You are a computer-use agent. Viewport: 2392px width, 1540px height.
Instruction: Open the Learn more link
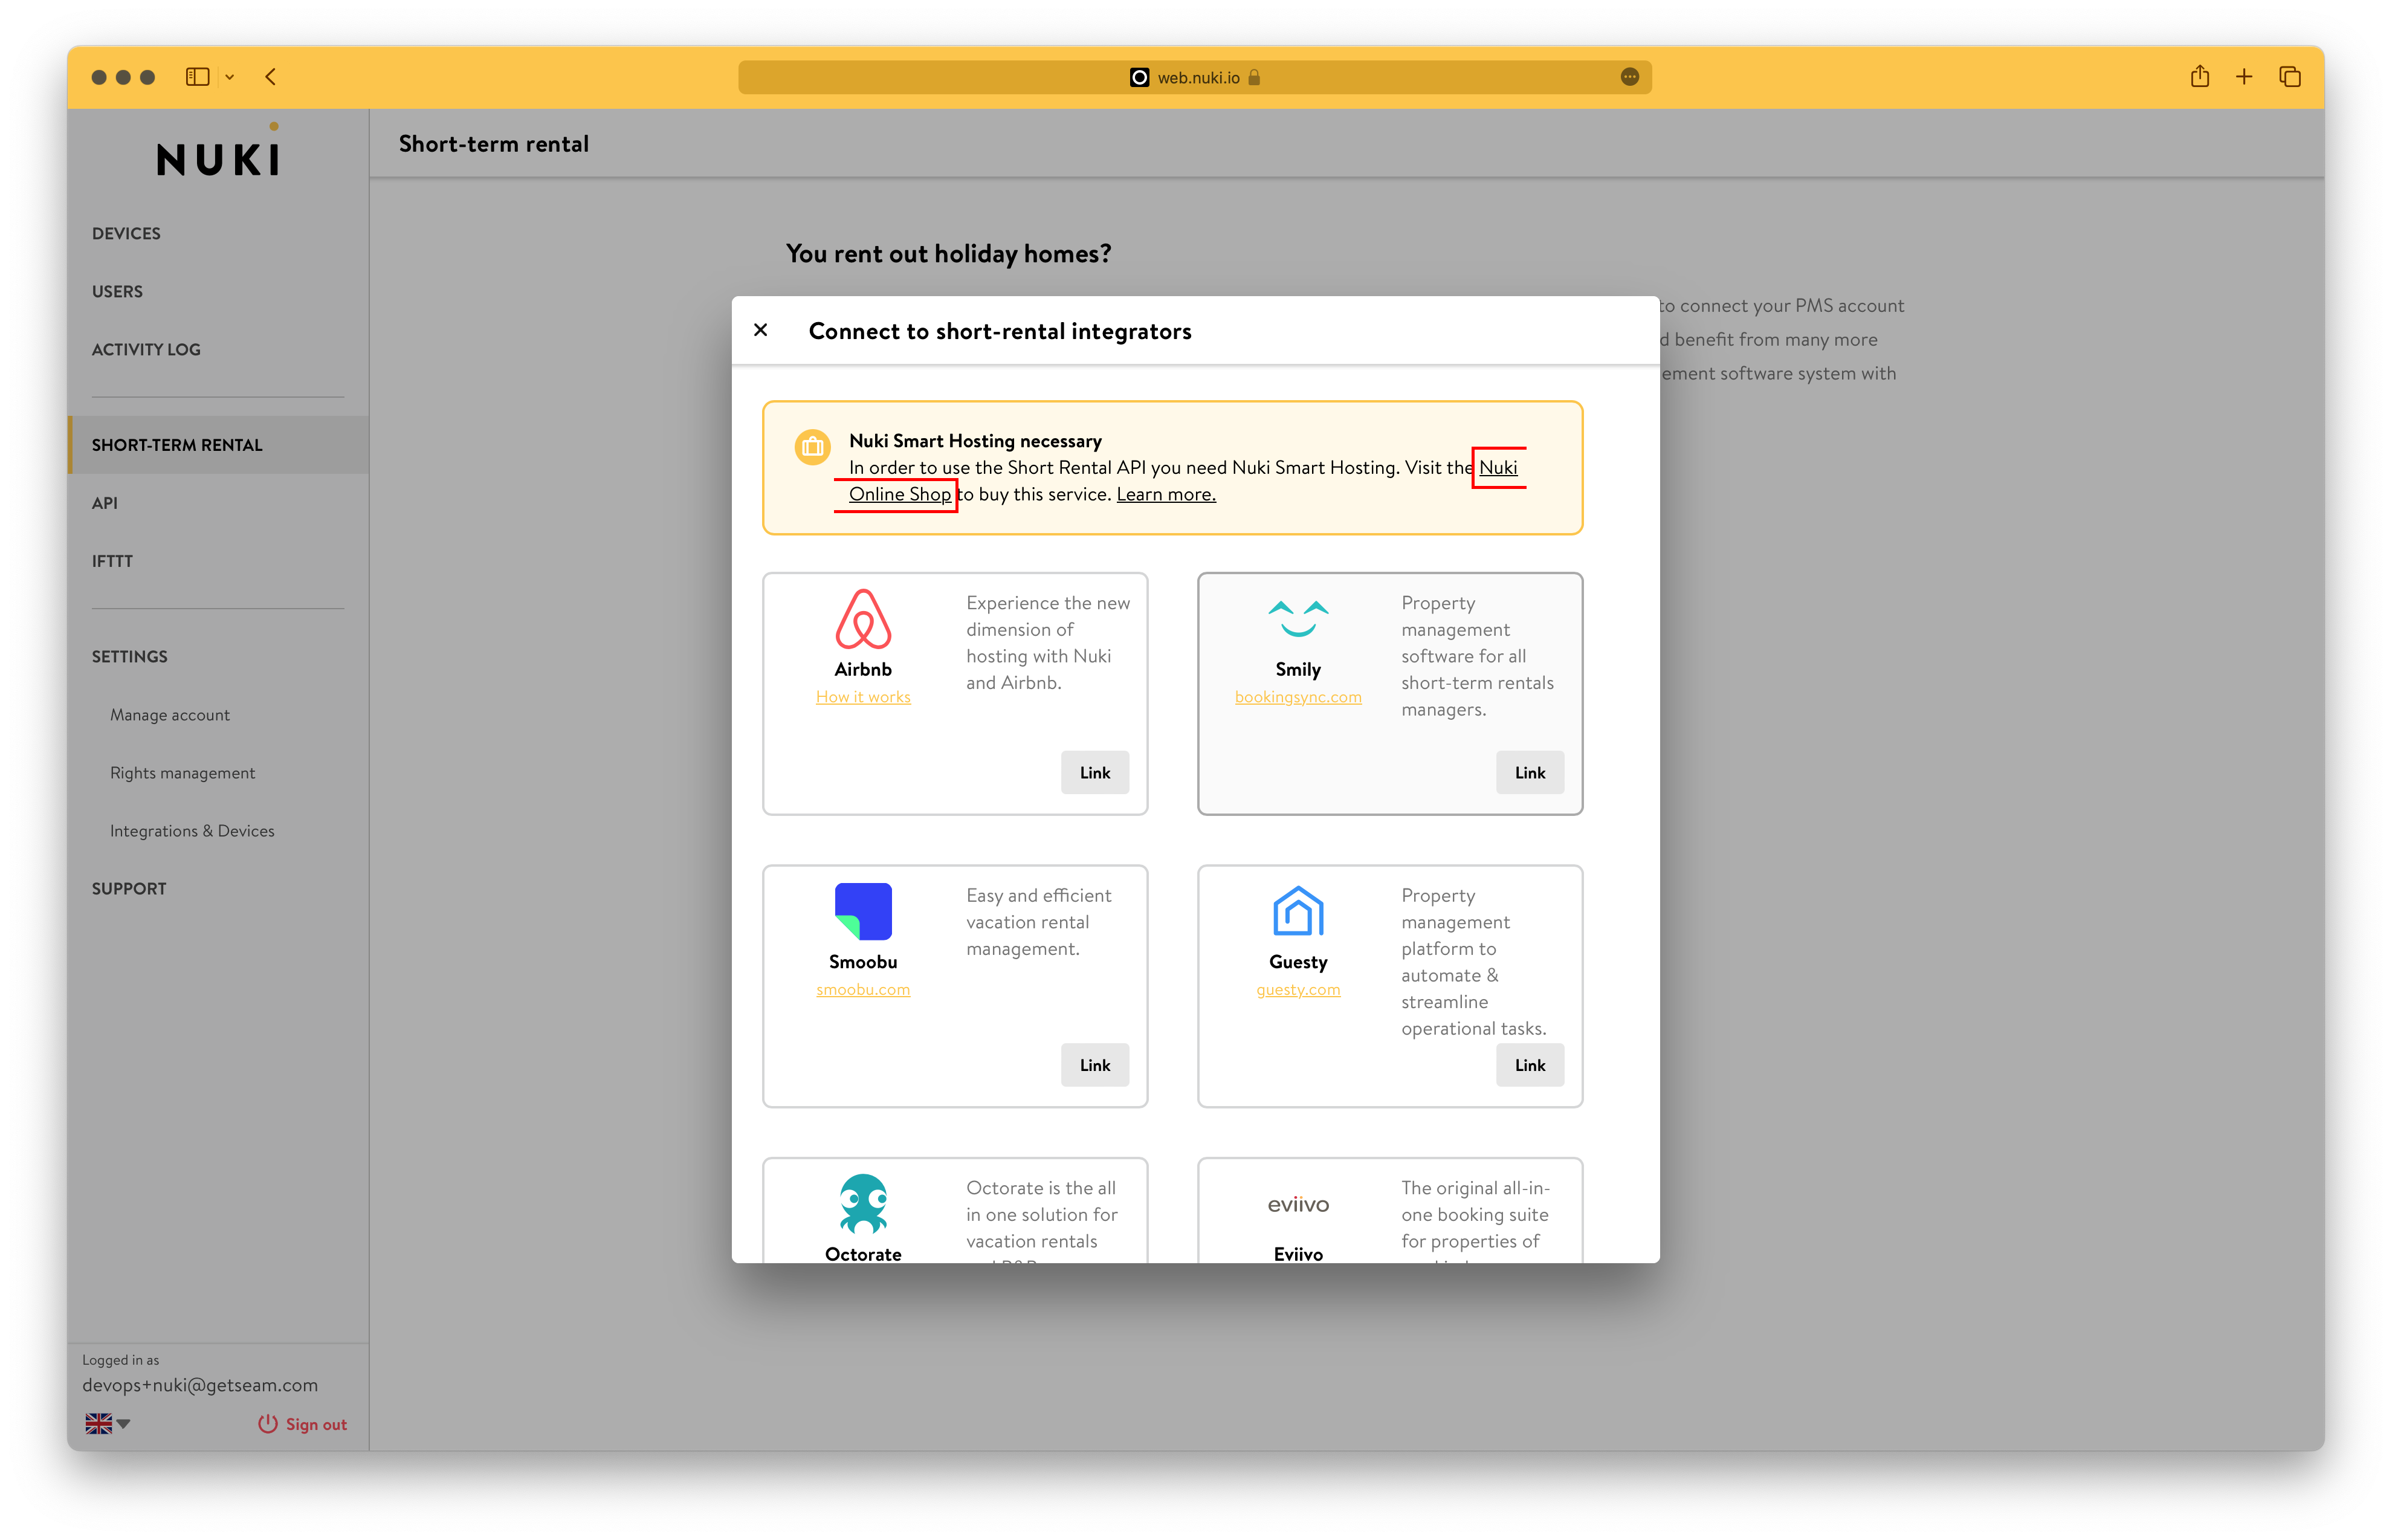point(1165,494)
